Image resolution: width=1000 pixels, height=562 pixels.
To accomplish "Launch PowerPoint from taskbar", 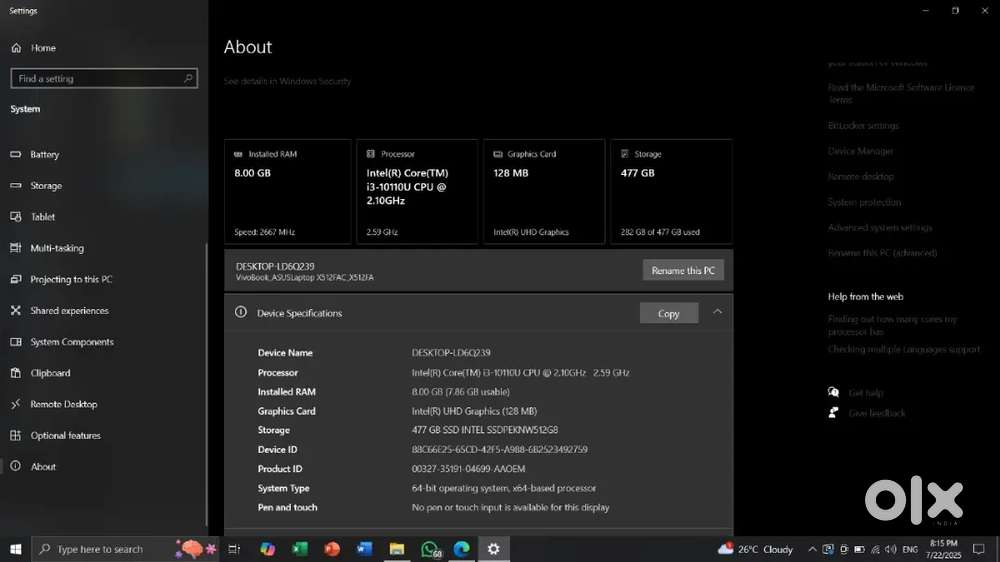I will pyautogui.click(x=332, y=549).
